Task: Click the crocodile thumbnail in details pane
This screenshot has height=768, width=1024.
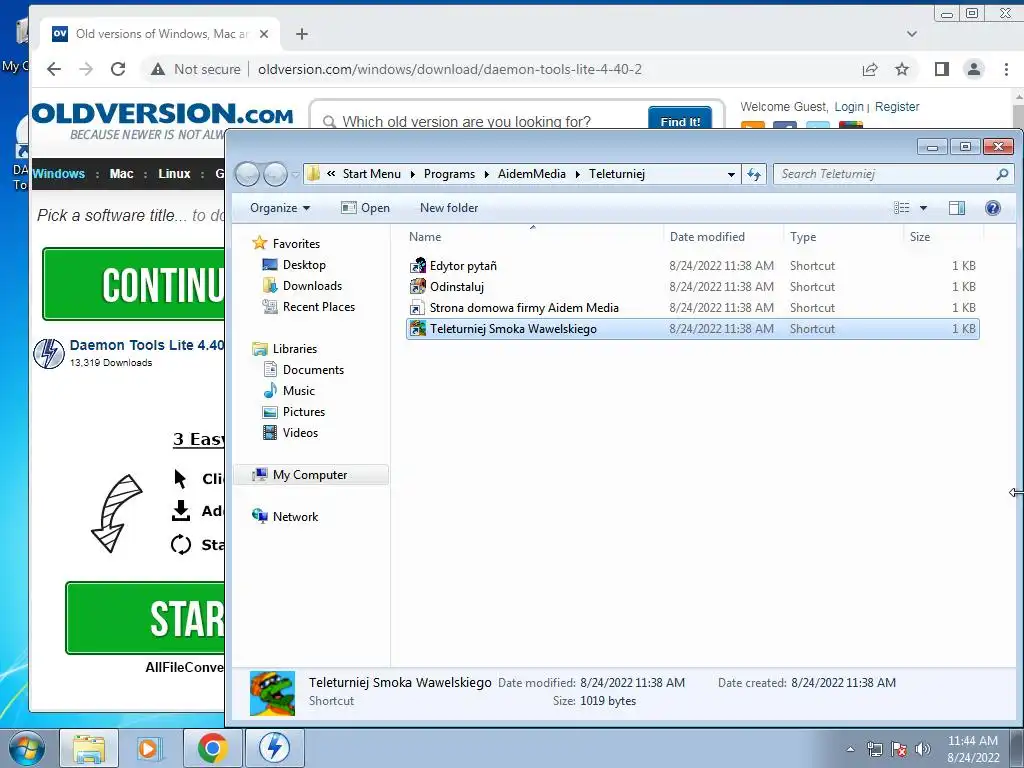Action: point(272,693)
